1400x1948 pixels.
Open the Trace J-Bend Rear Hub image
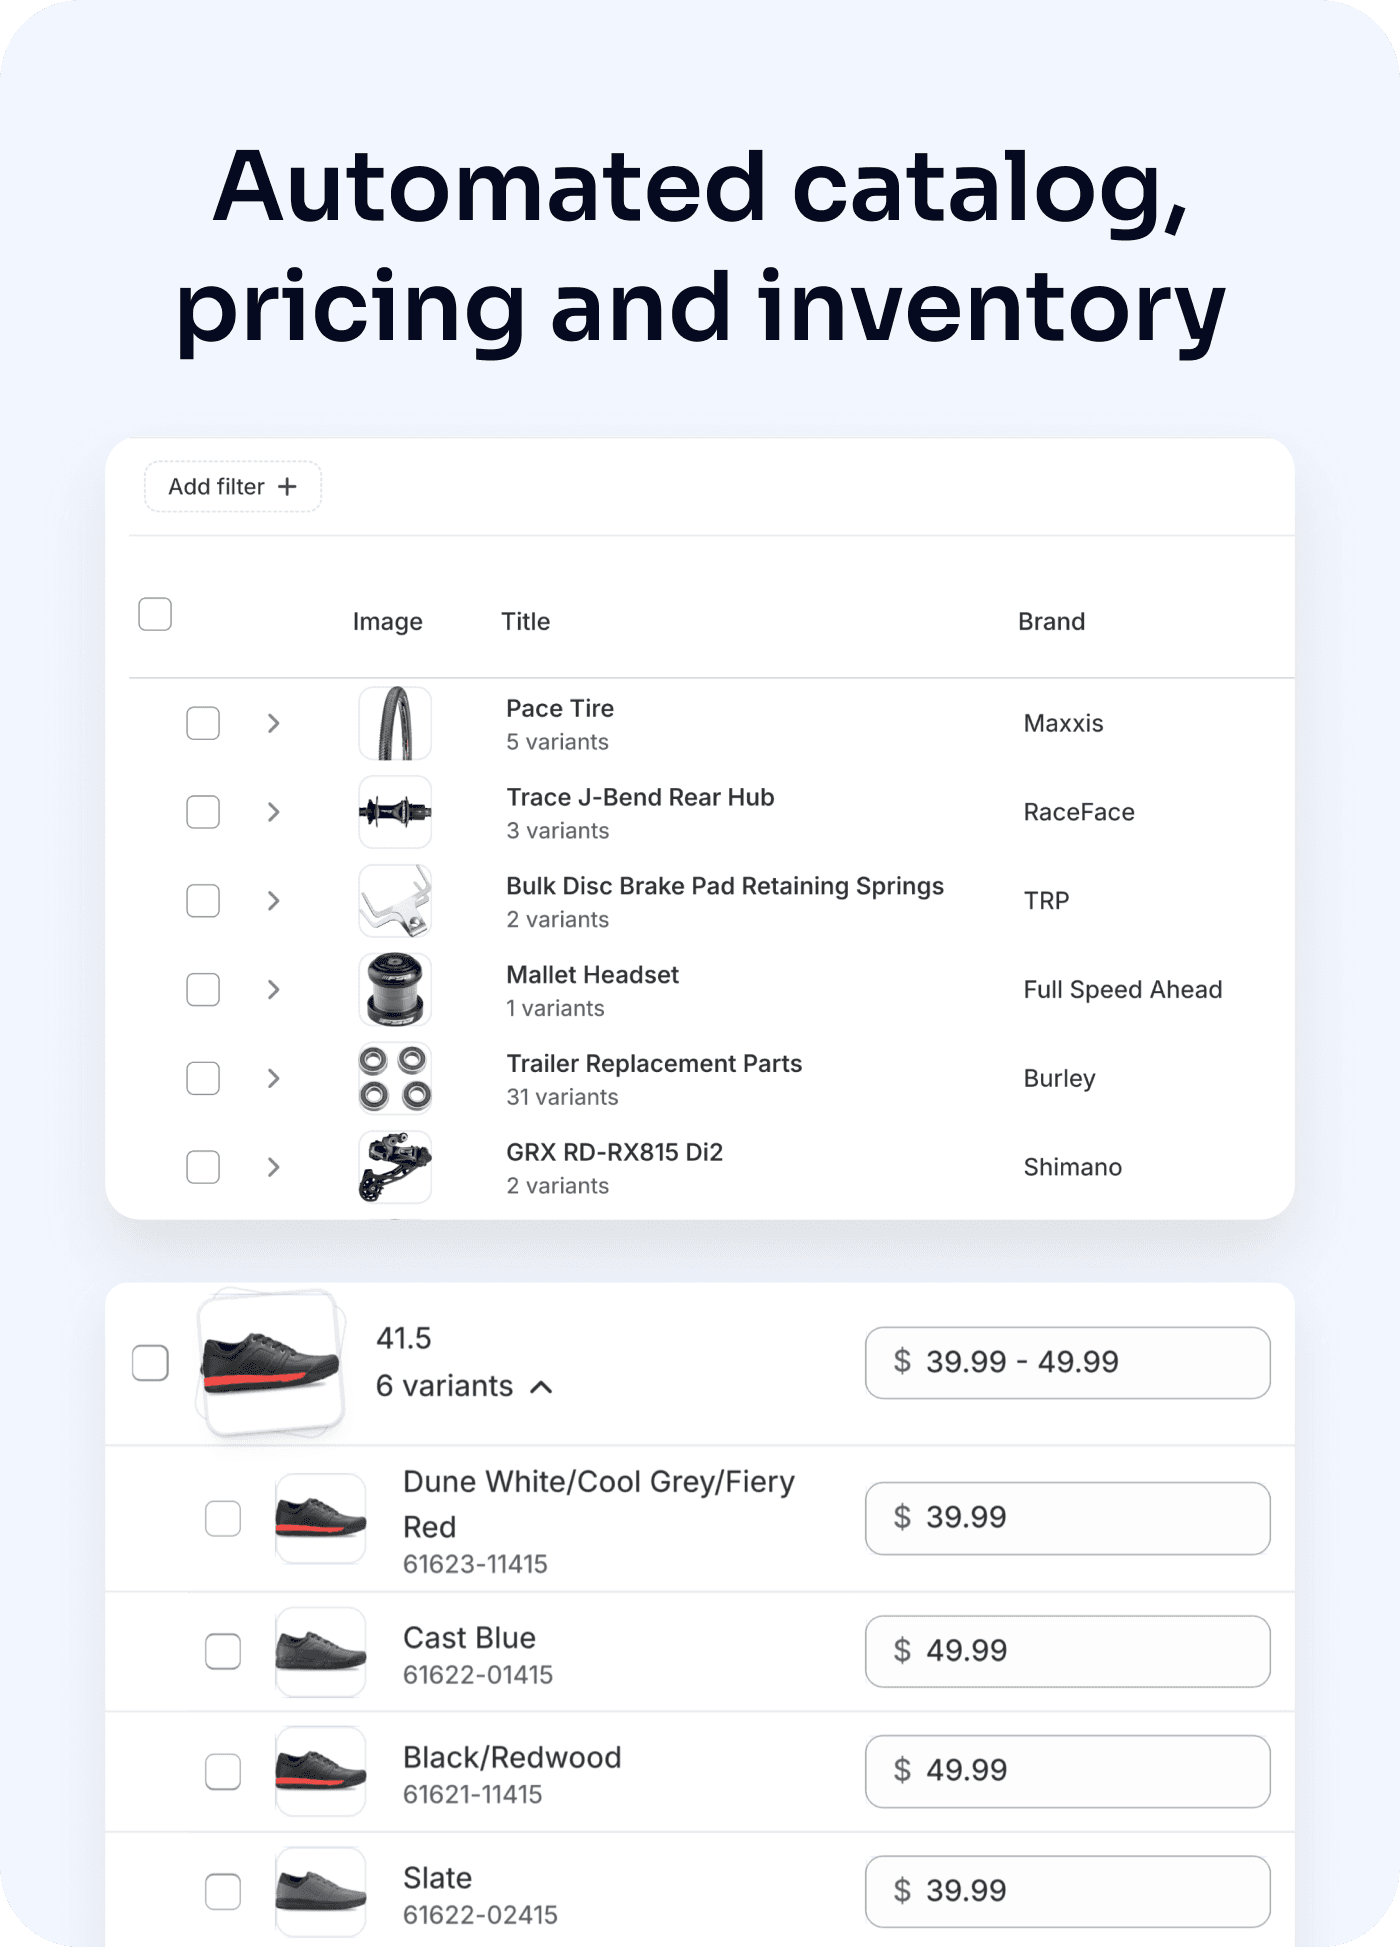394,811
